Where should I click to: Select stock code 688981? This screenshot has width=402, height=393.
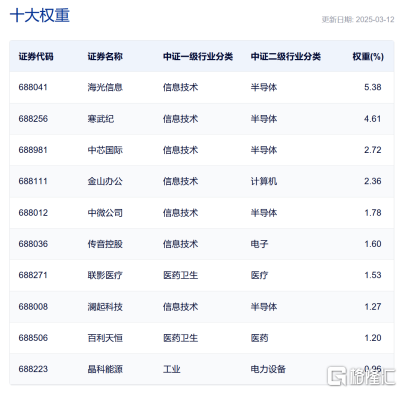point(33,150)
